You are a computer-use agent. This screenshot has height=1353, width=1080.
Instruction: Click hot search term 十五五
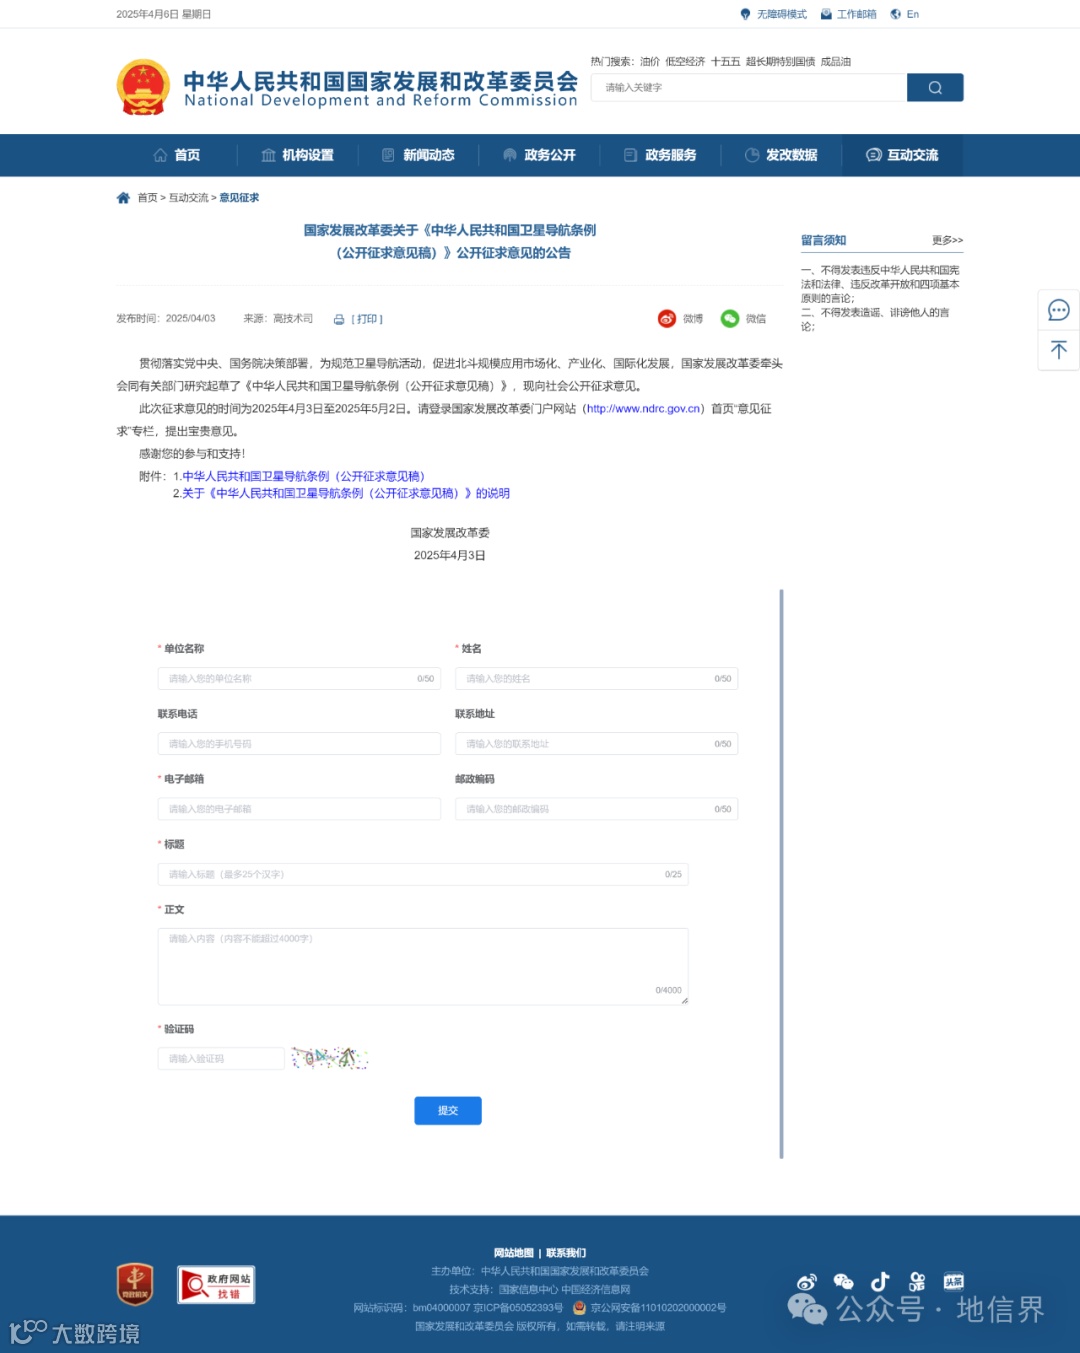[725, 62]
